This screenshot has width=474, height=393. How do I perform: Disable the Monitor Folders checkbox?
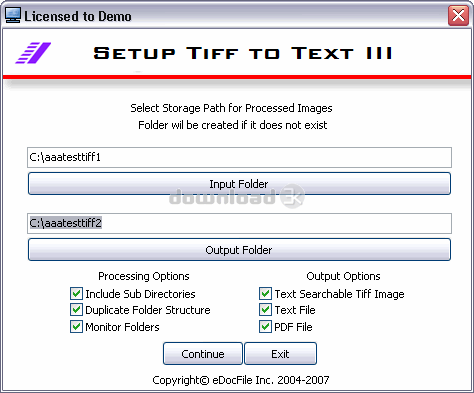coord(76,326)
